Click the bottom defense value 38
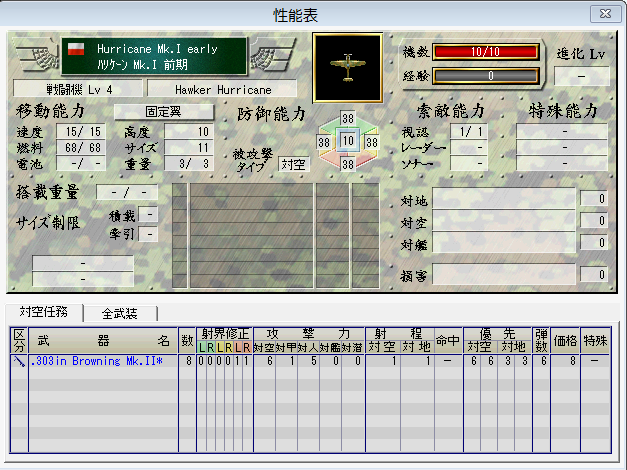 tap(347, 164)
